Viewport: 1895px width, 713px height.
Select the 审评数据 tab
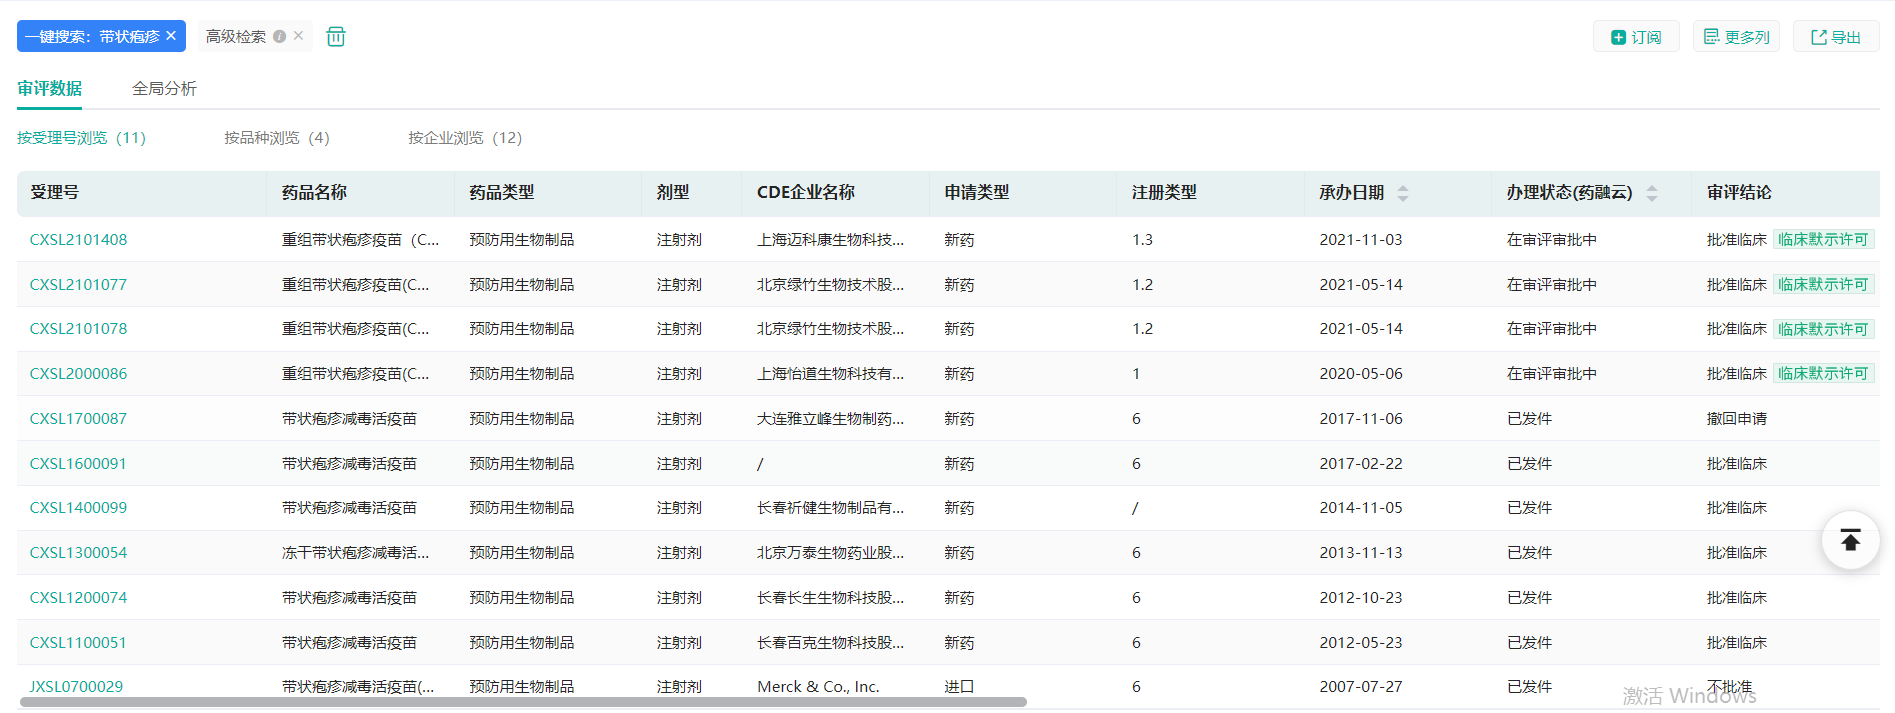point(50,89)
